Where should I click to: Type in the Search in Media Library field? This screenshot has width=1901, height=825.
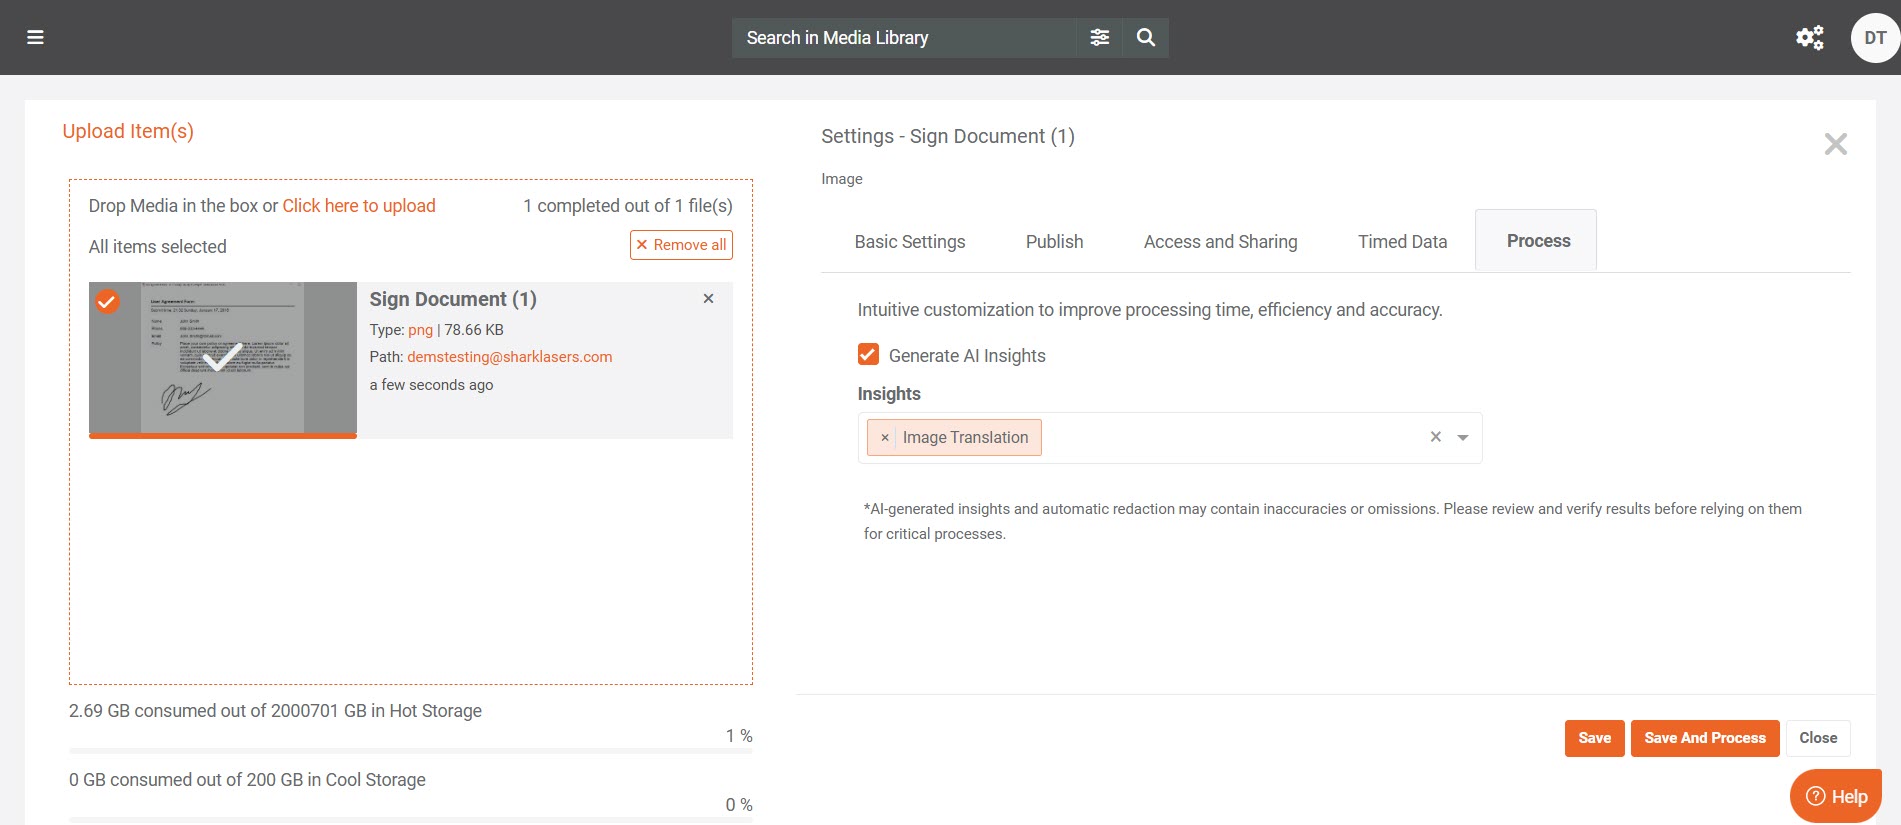905,38
